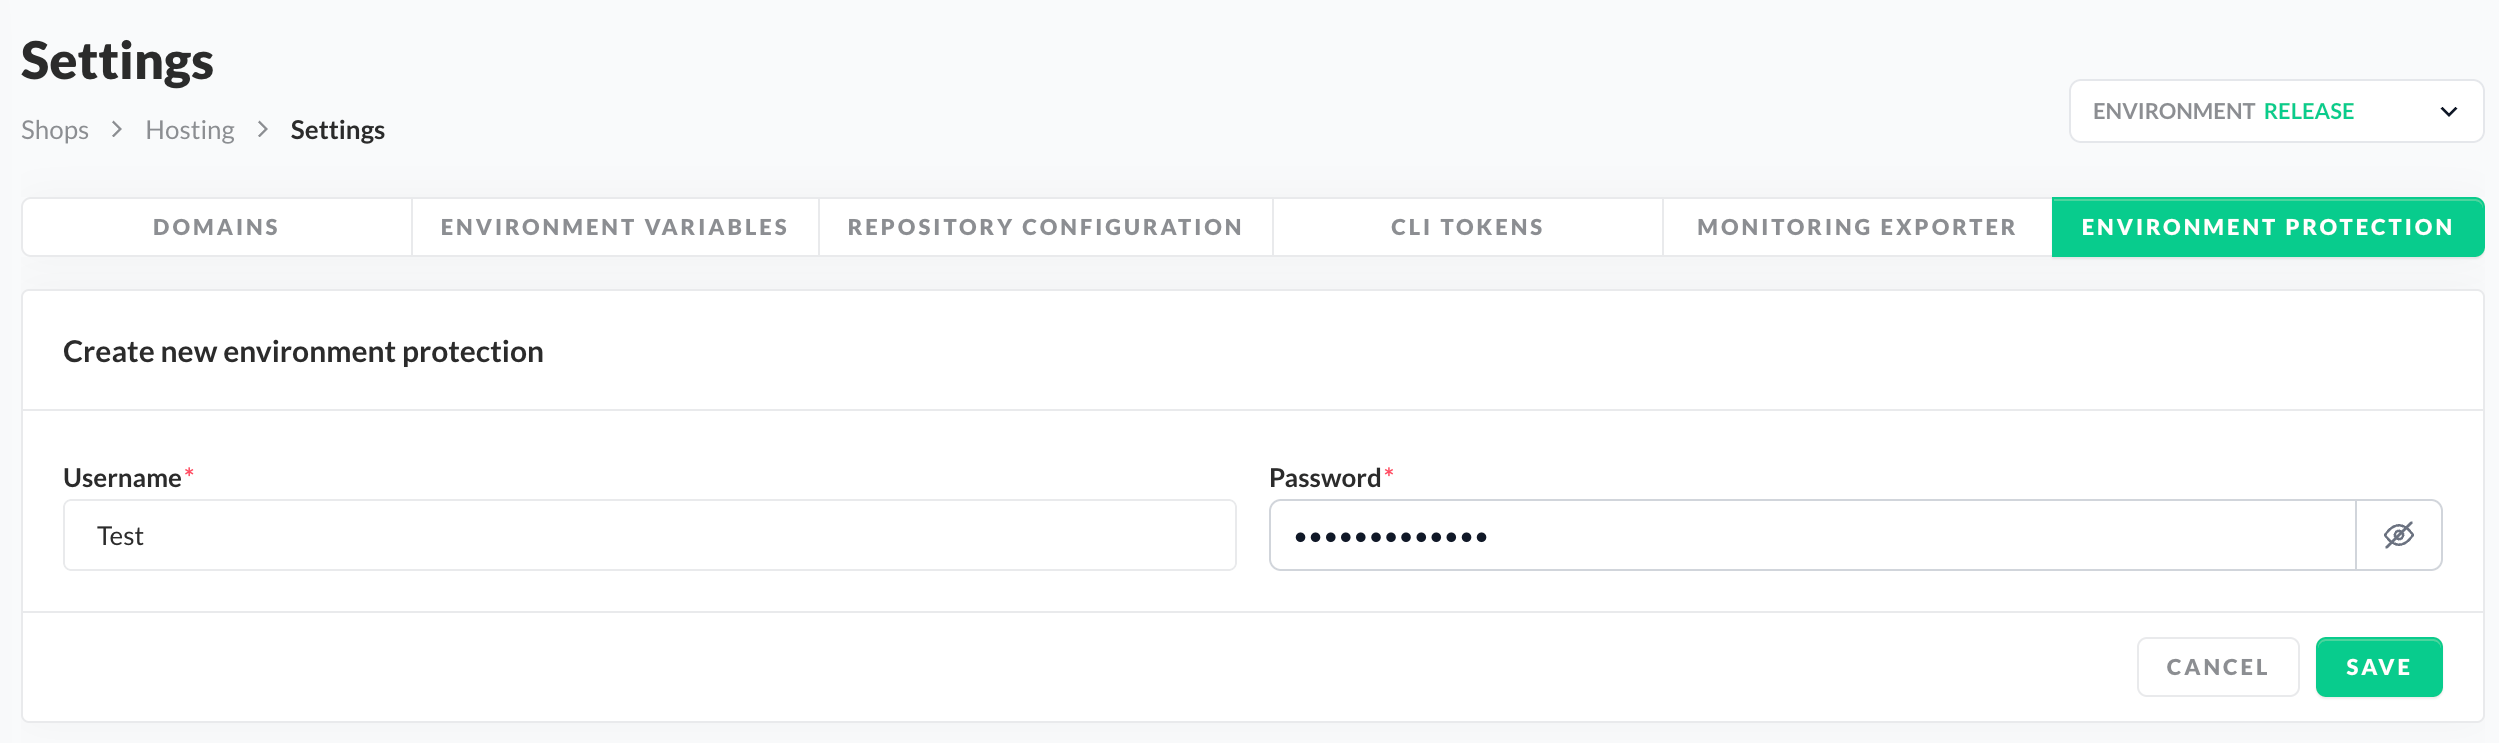
Task: Toggle password visibility eye icon
Action: click(x=2398, y=535)
